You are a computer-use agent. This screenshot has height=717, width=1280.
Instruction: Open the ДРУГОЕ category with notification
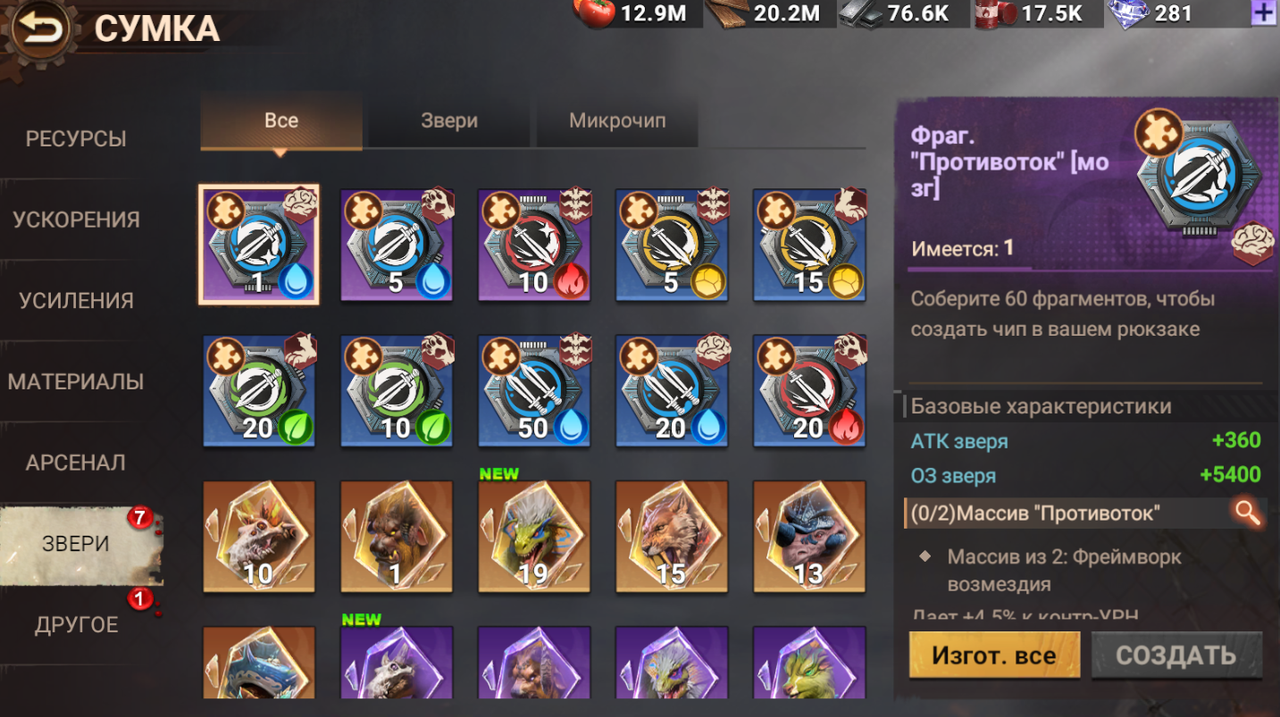[x=76, y=625]
